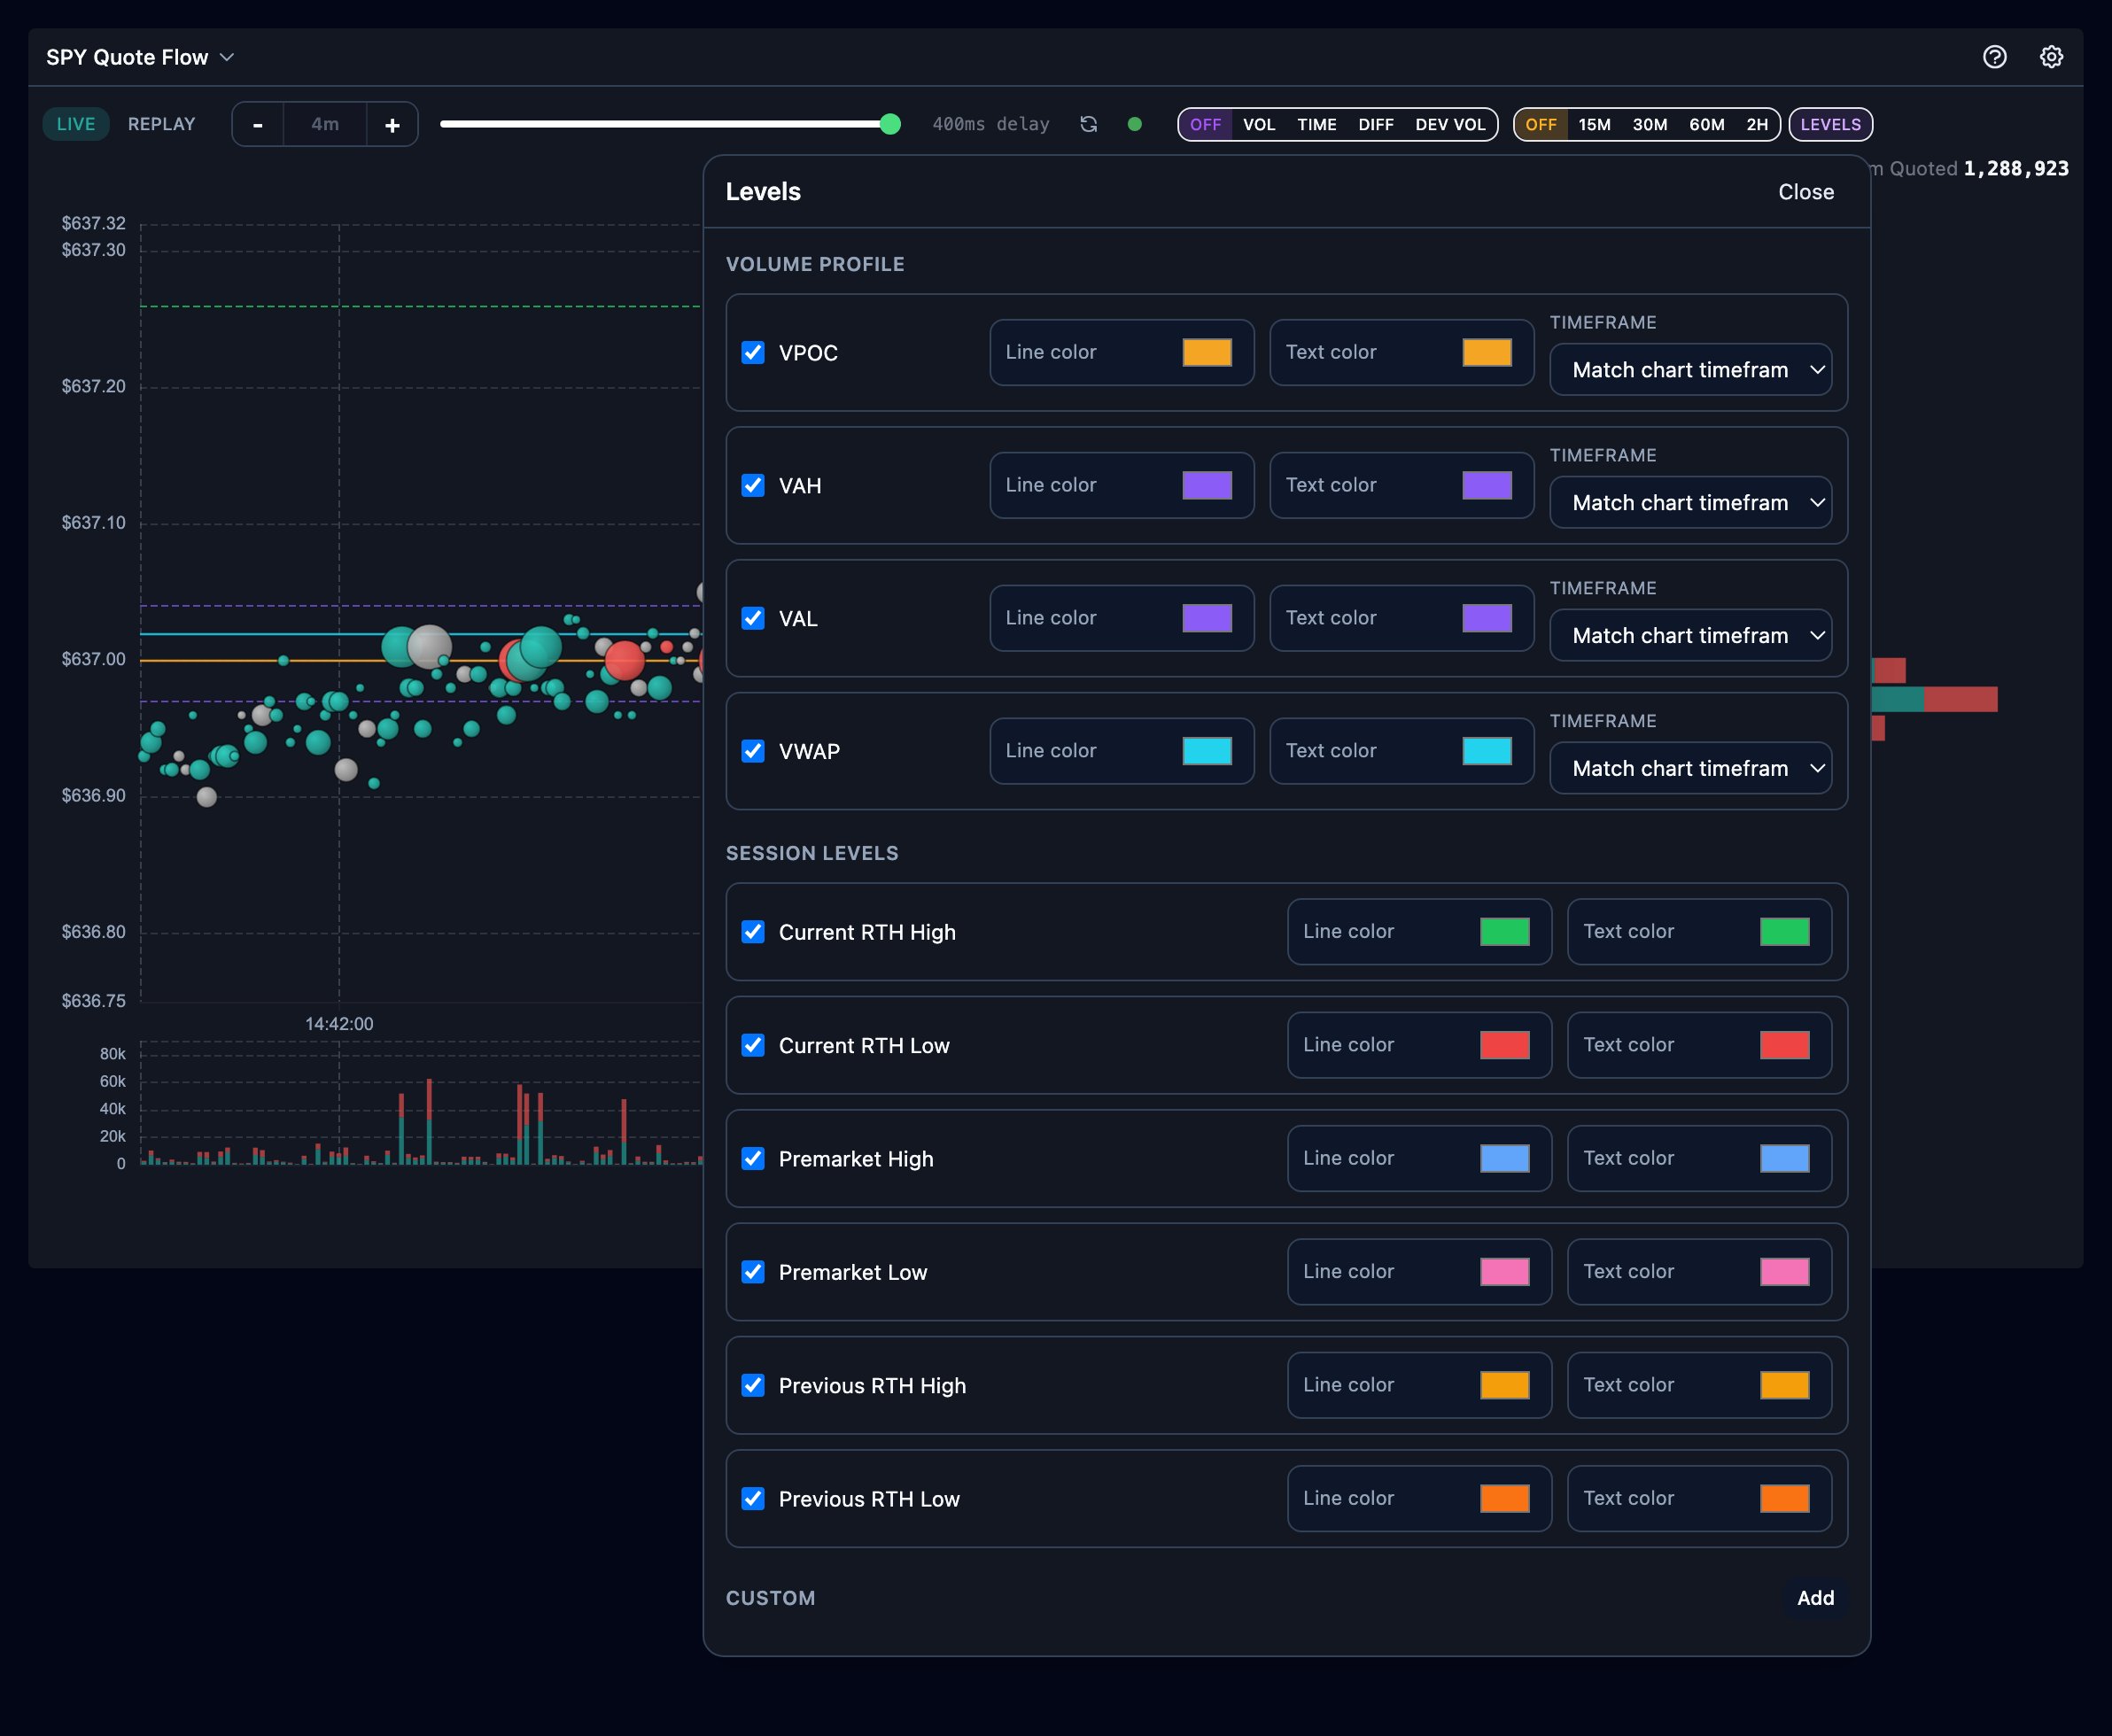Expand the SPY Quote Flow title dropdown

(140, 57)
